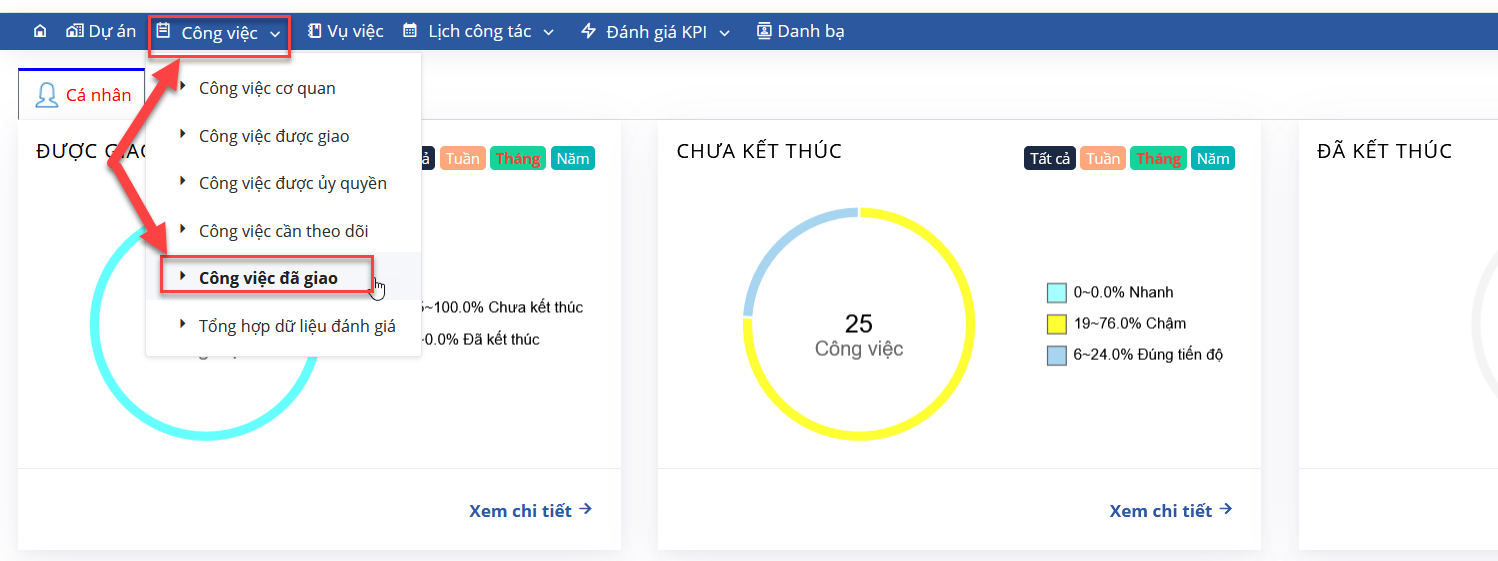The width and height of the screenshot is (1498, 561).
Task: Open the Danh bạ contact icon
Action: point(764,31)
